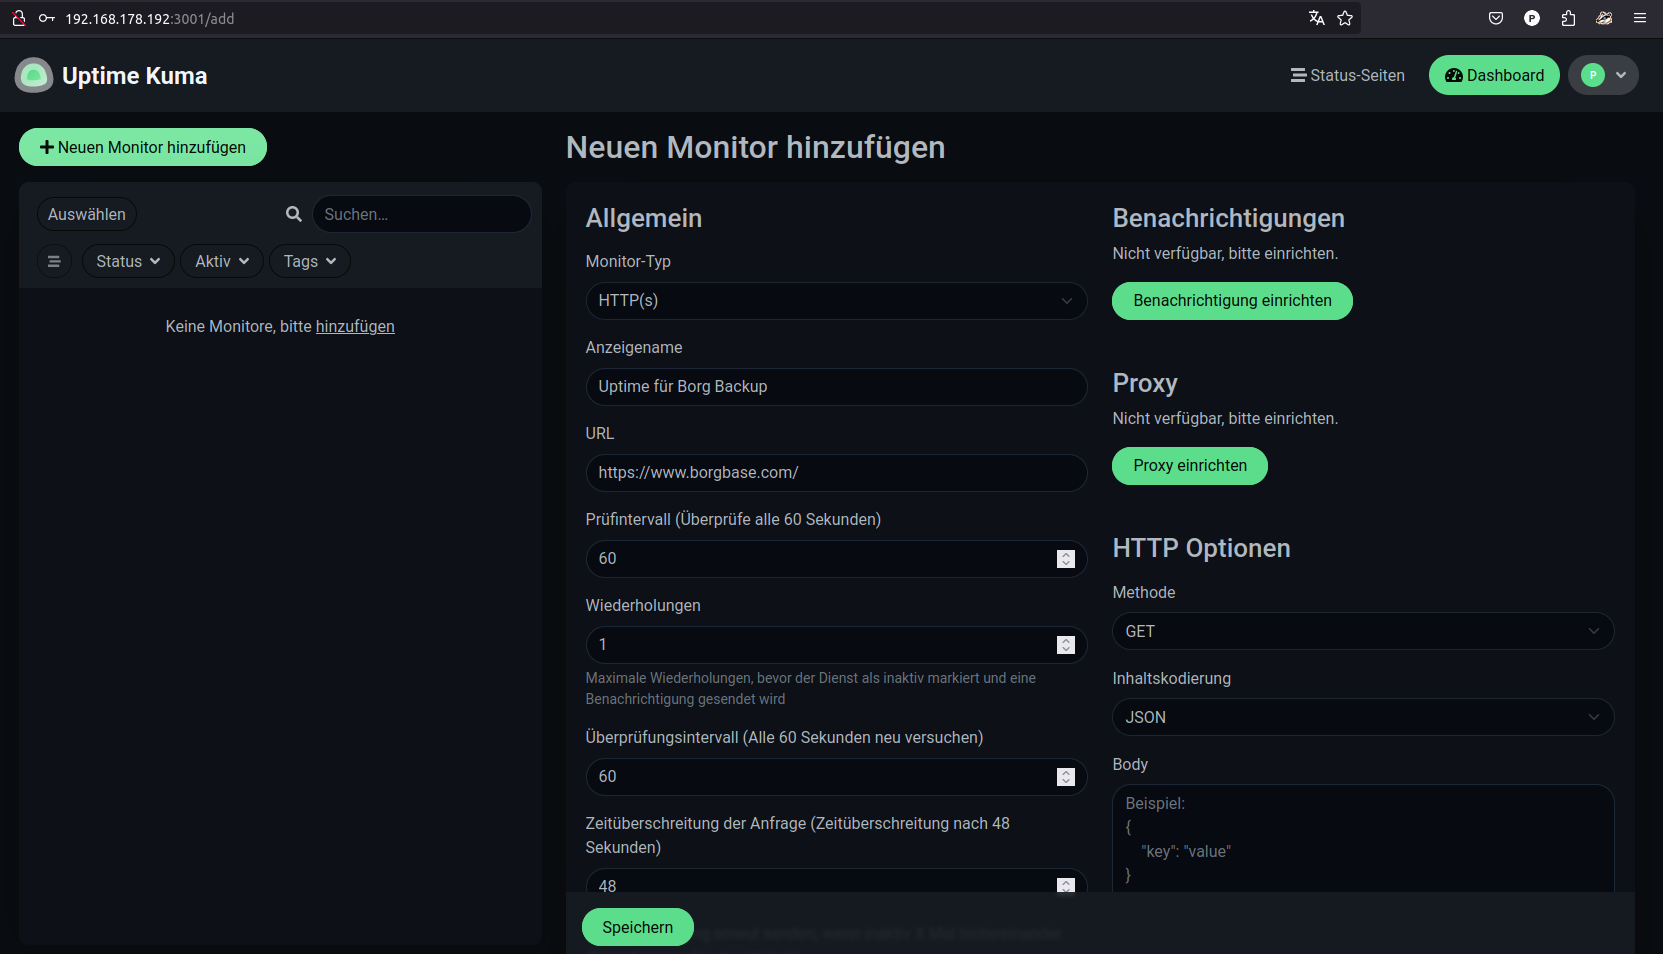Image resolution: width=1663 pixels, height=954 pixels.
Task: Expand the Tags filter dropdown
Action: [309, 261]
